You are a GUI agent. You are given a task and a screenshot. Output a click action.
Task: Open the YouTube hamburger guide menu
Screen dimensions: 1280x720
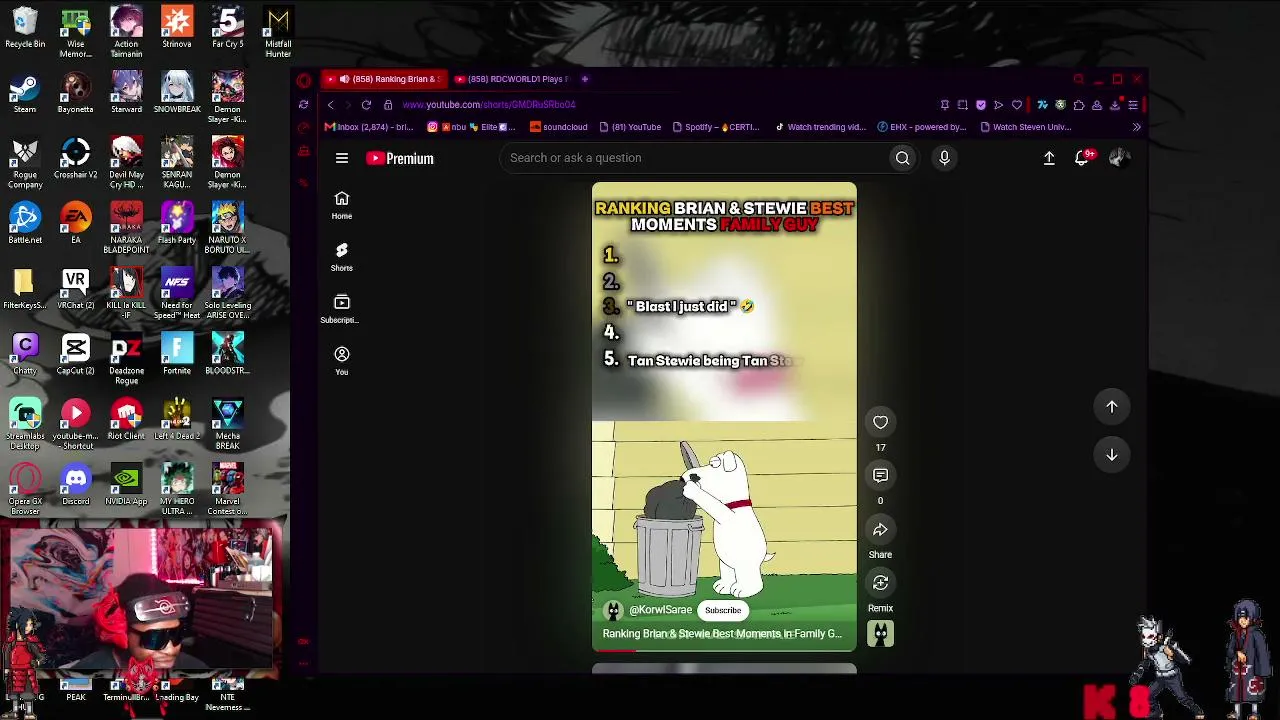click(x=342, y=158)
